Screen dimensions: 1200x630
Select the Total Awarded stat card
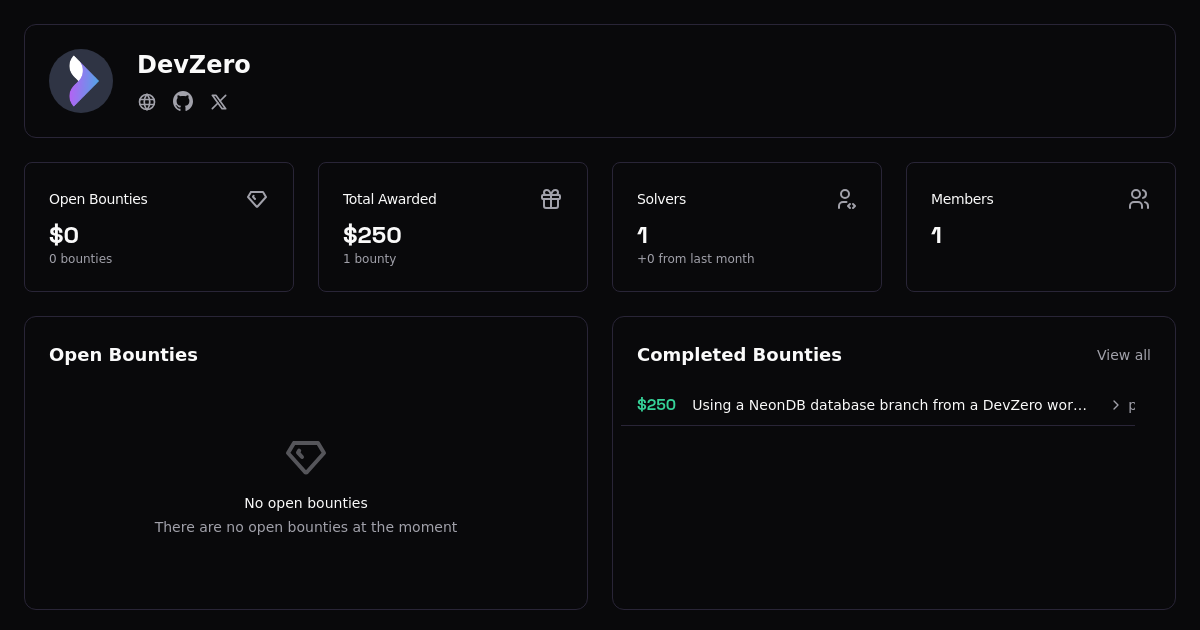[453, 226]
